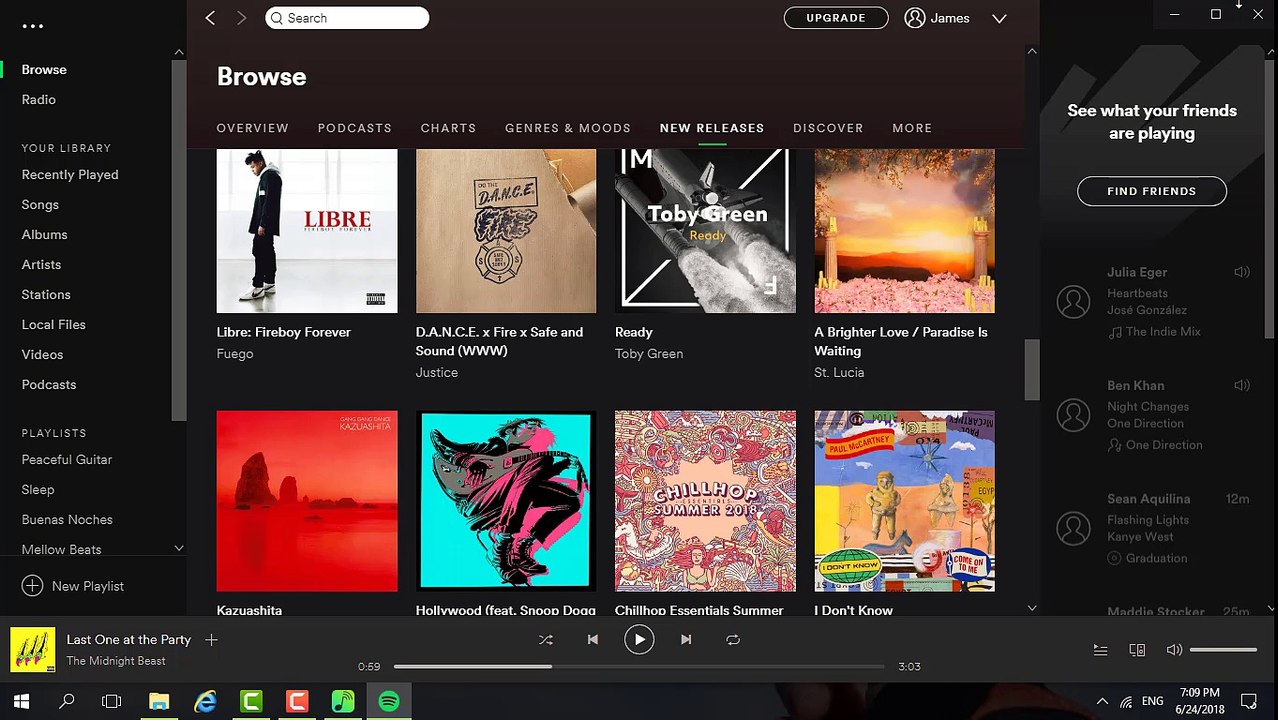The image size is (1278, 720).
Task: Click the now playing album art thumbnail
Action: coord(32,649)
